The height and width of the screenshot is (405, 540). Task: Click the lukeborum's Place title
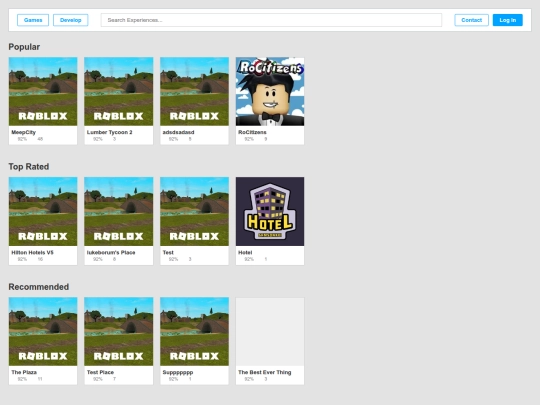(111, 252)
